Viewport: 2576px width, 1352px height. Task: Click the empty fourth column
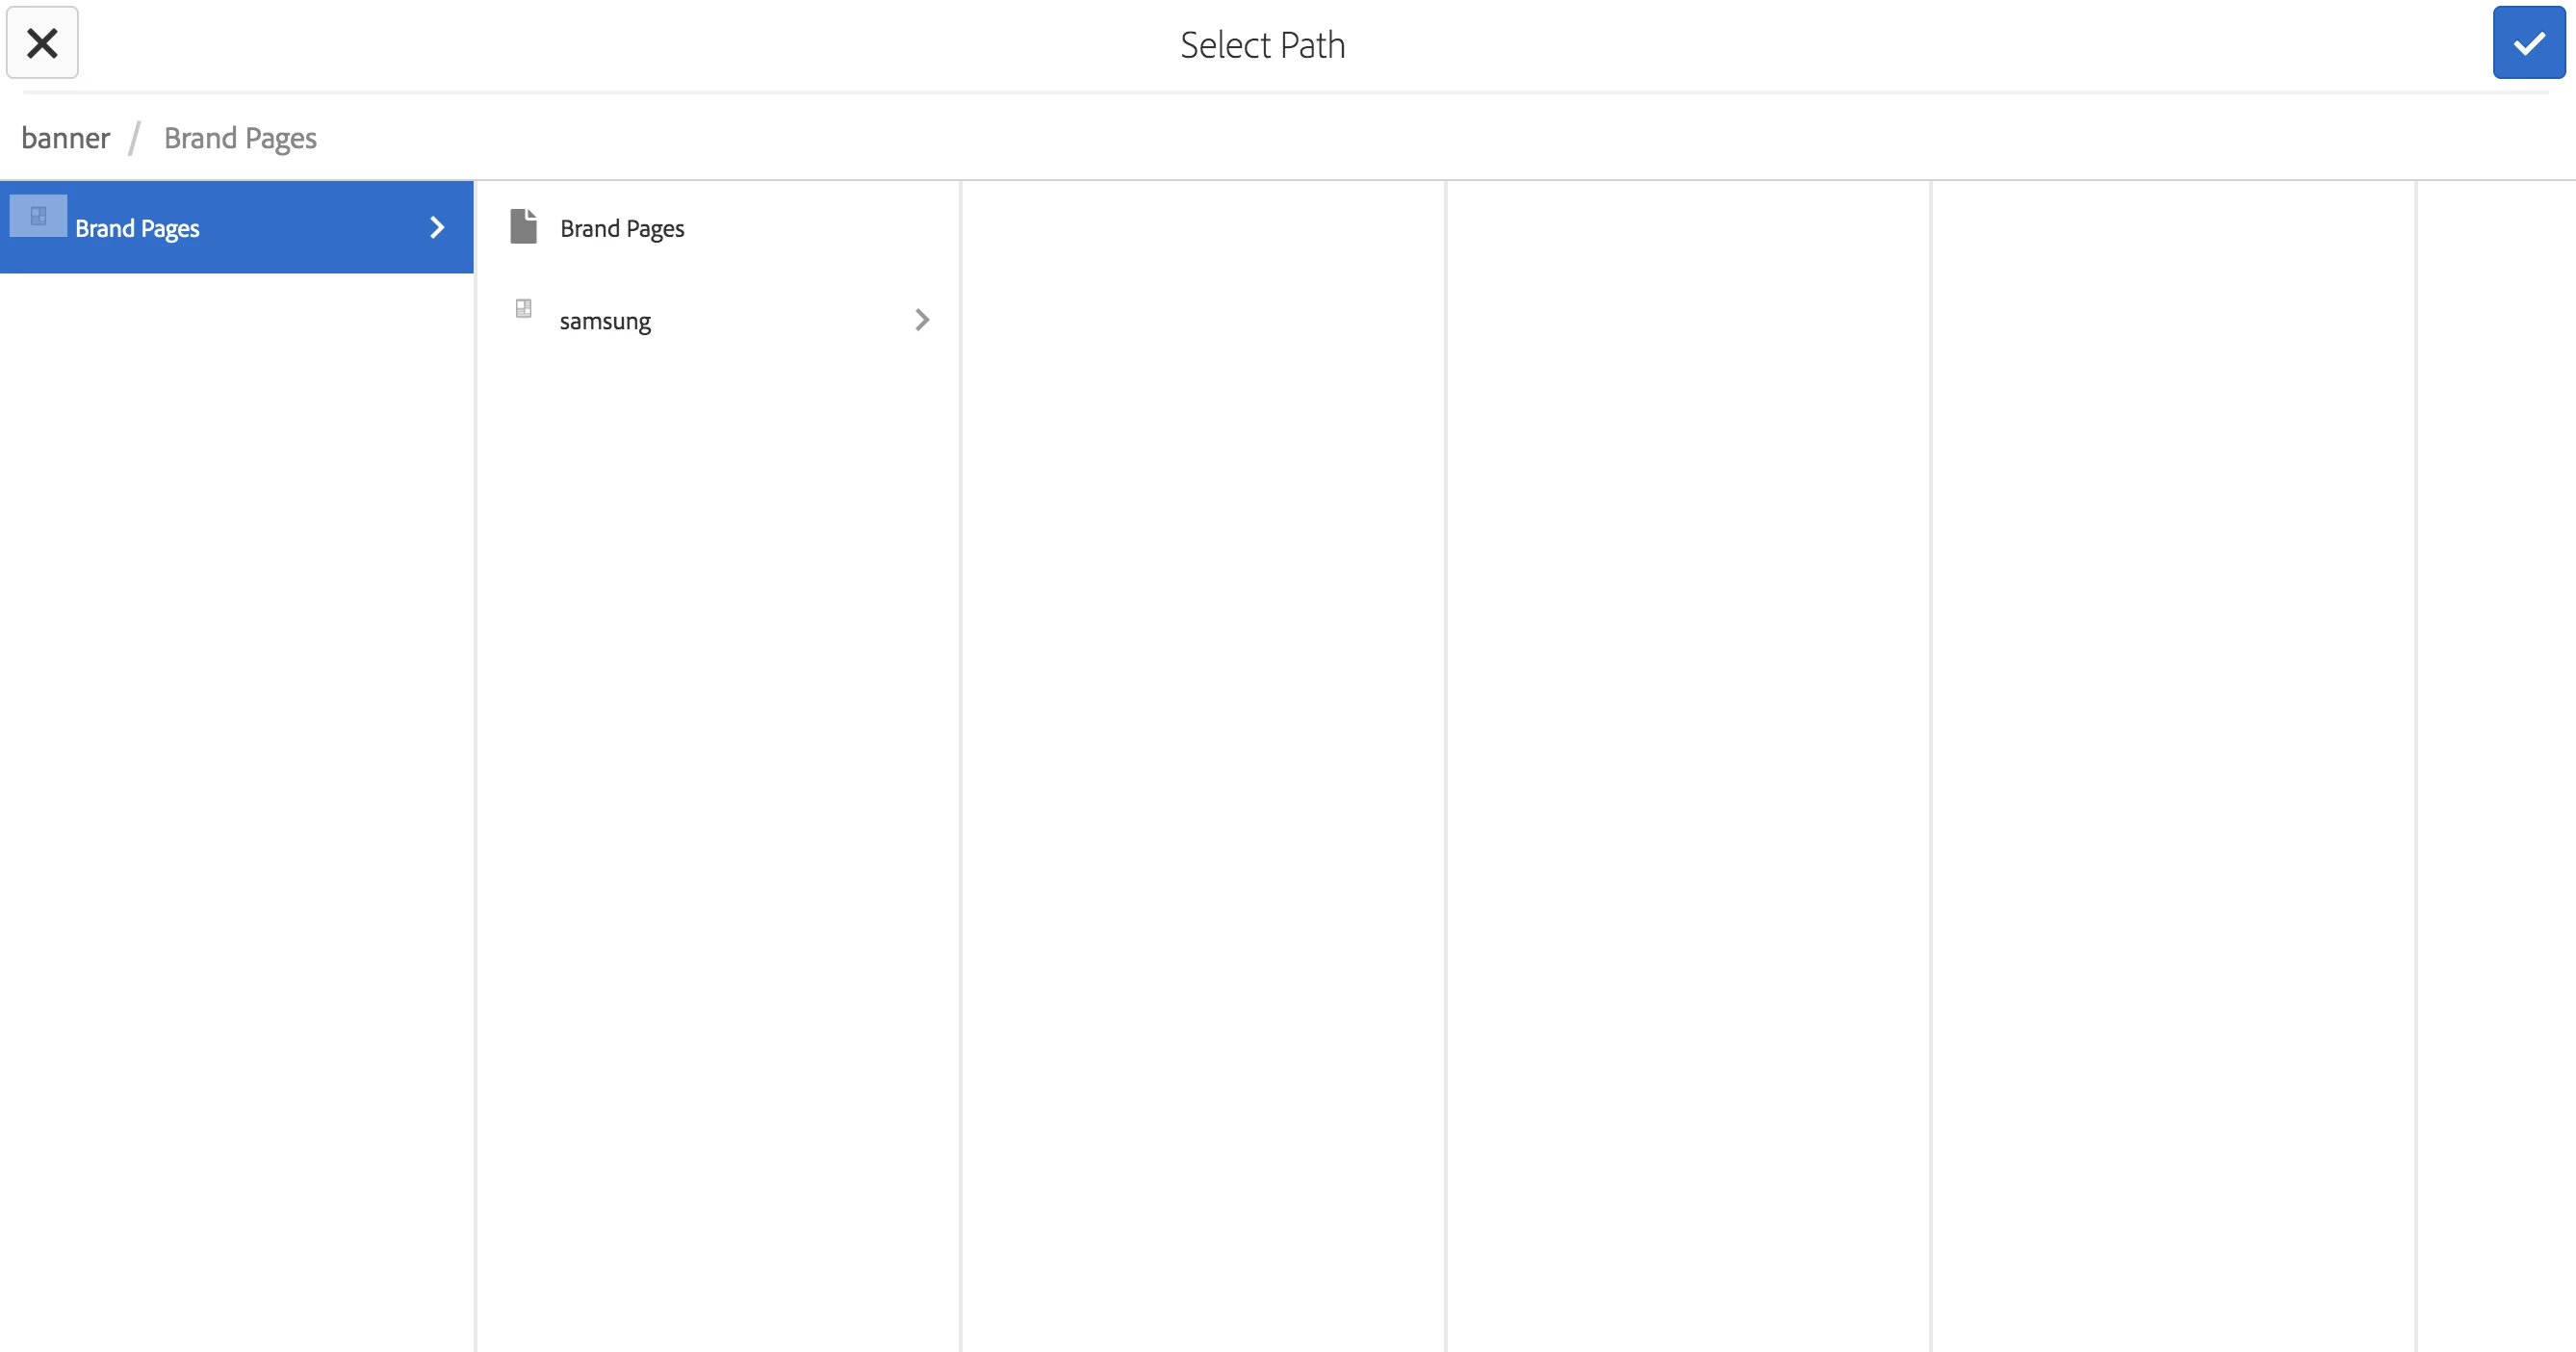pyautogui.click(x=1688, y=700)
